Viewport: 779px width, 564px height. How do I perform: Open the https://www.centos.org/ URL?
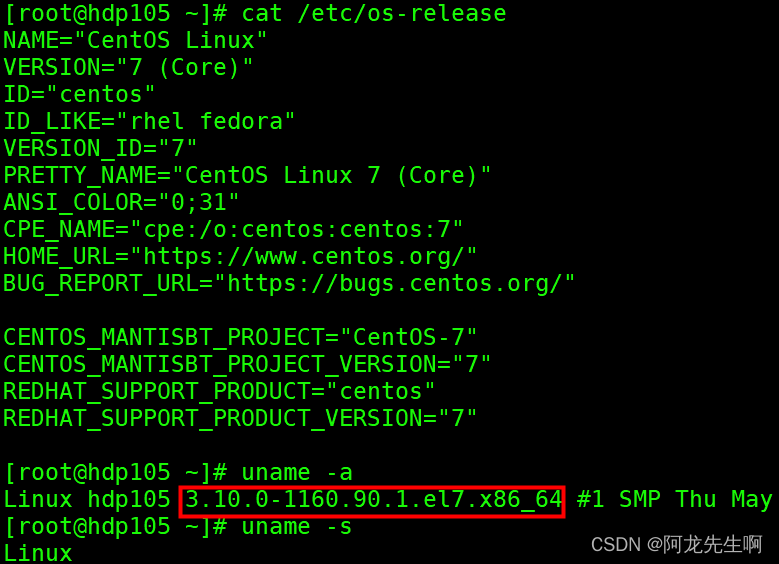point(310,256)
